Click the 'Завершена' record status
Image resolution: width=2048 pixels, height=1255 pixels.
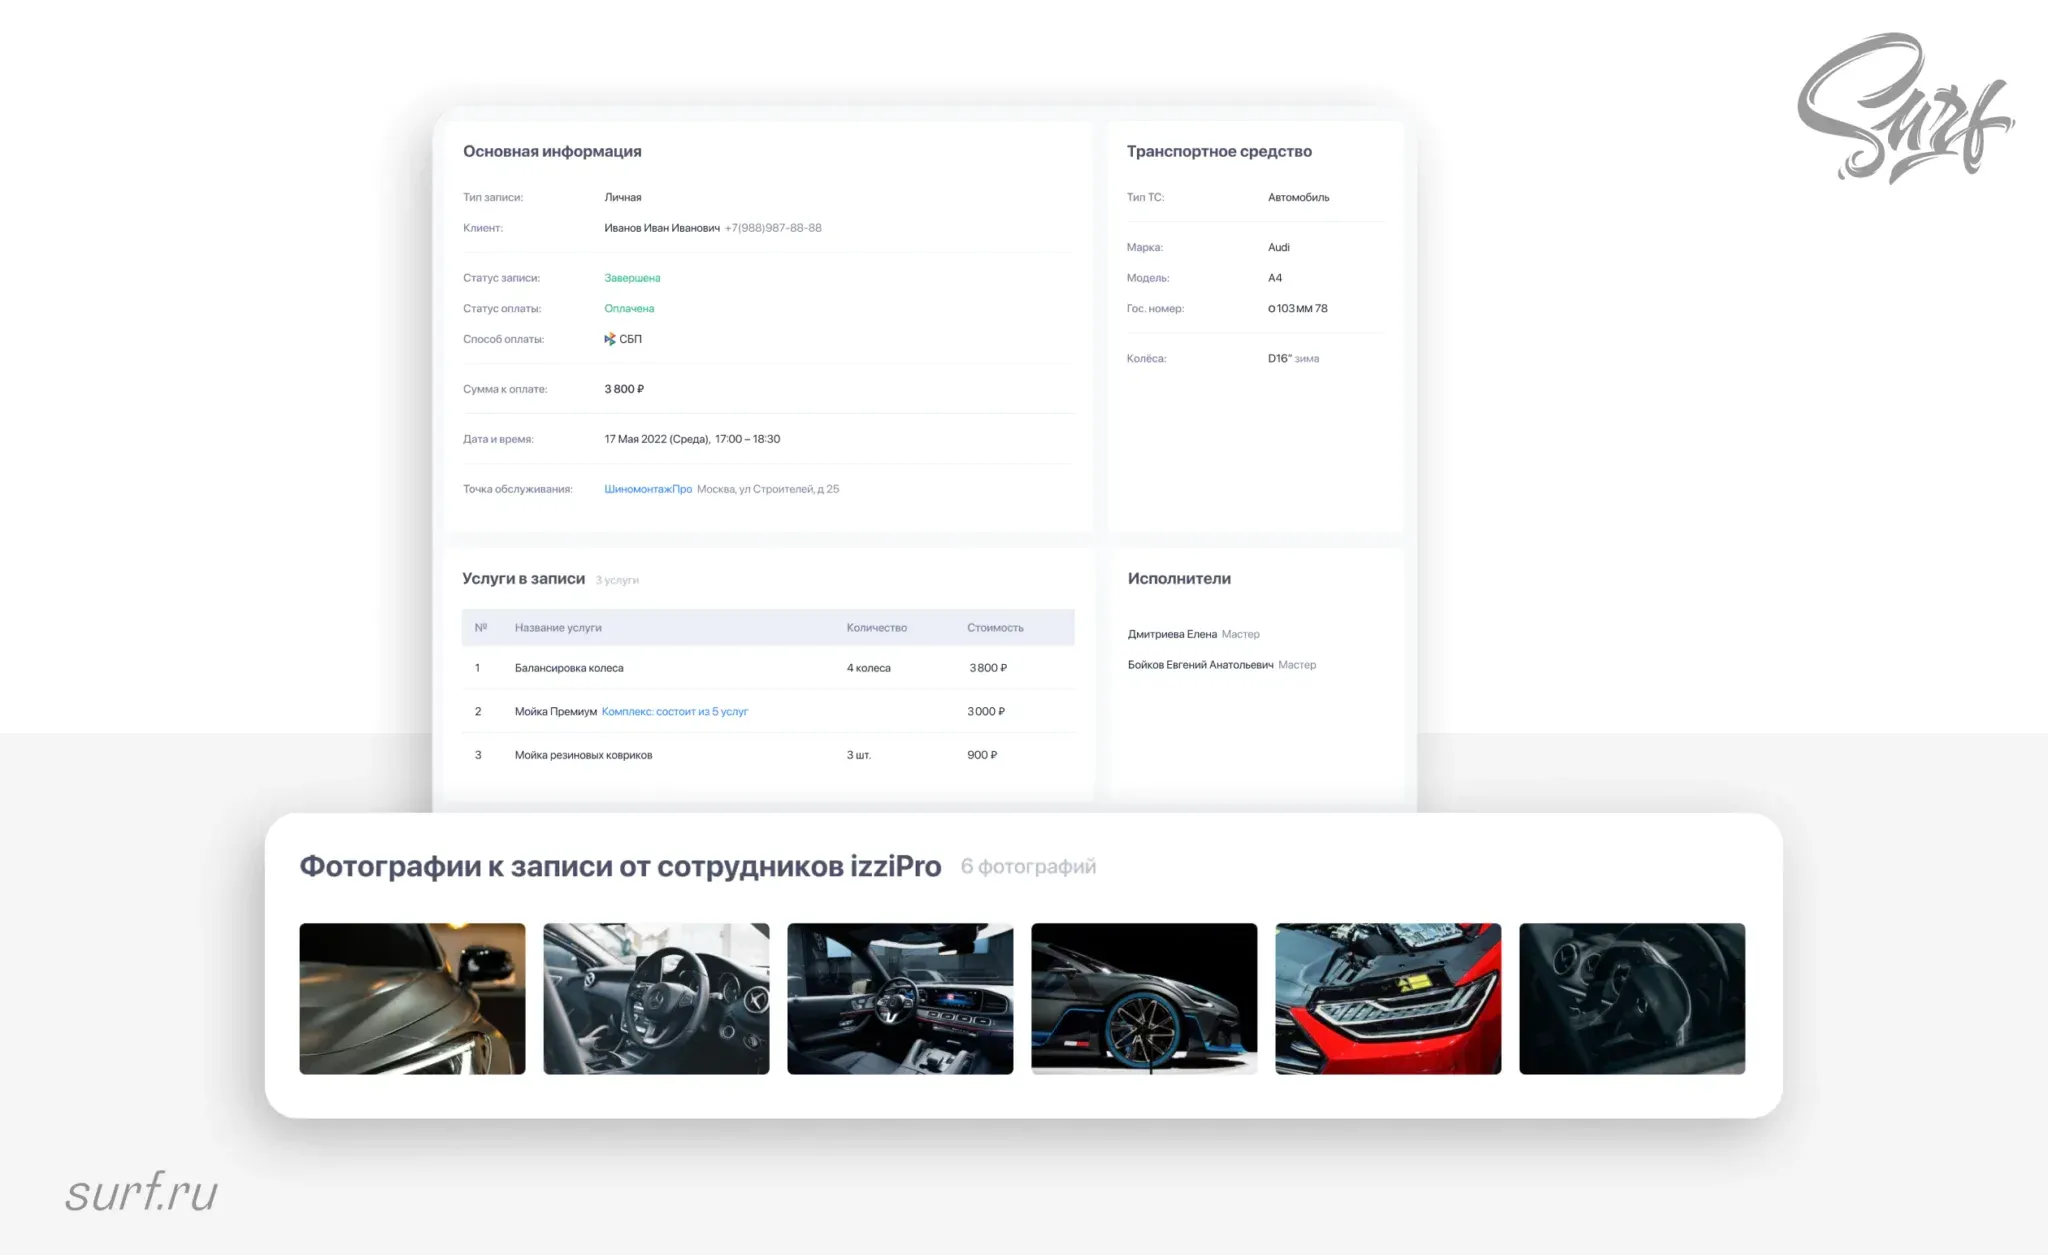click(x=632, y=278)
